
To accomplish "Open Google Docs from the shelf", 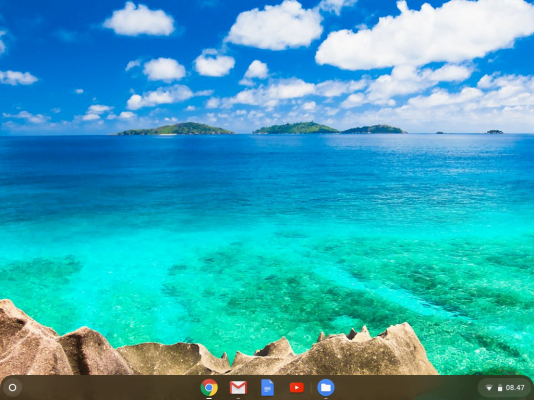I will pyautogui.click(x=267, y=387).
